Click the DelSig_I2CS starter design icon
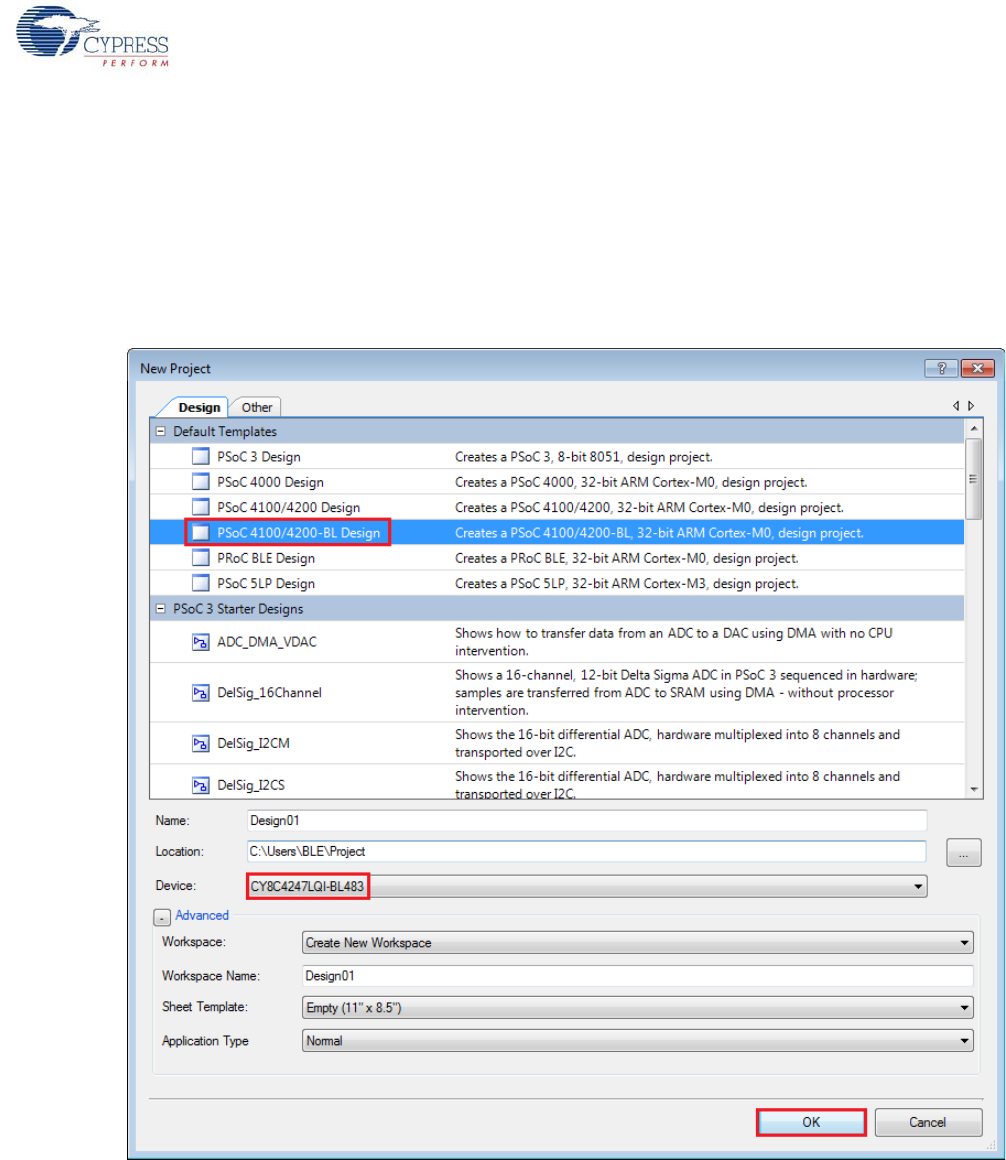The image size is (1006, 1160). point(200,785)
